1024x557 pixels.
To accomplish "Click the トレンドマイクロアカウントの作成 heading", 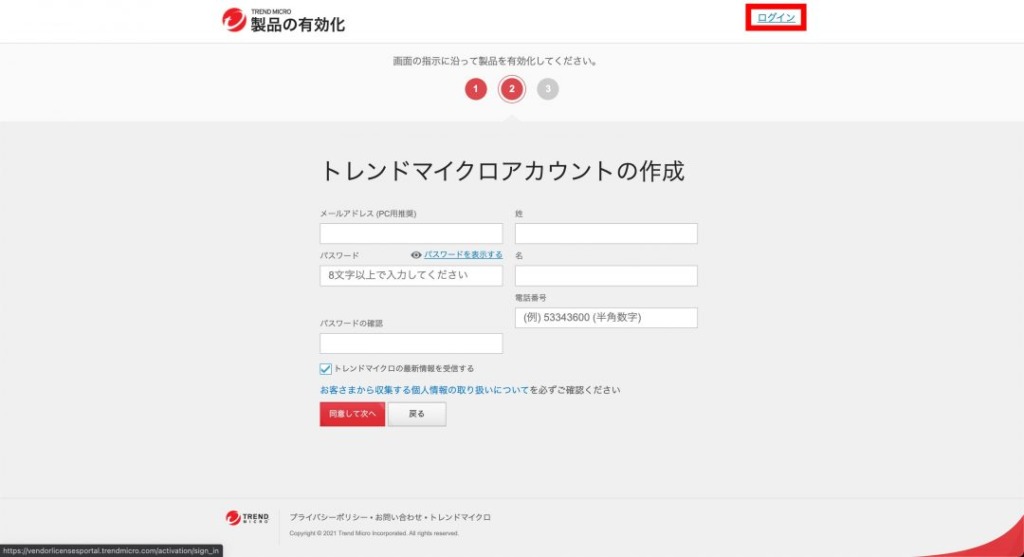I will tap(502, 171).
